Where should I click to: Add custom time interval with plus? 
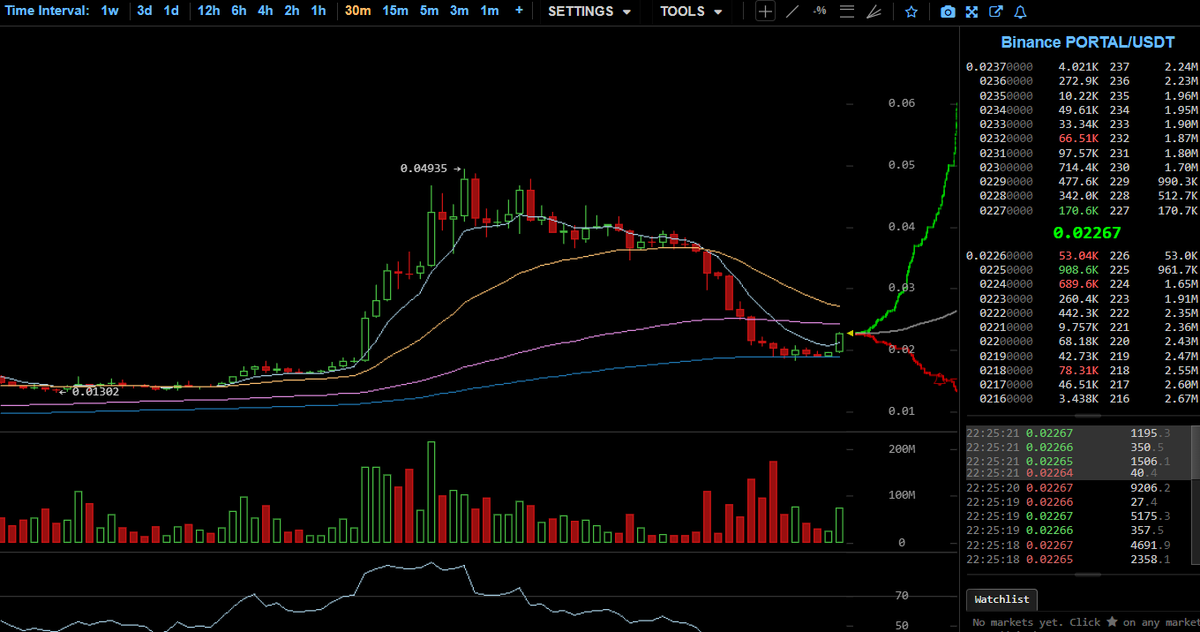[x=518, y=11]
